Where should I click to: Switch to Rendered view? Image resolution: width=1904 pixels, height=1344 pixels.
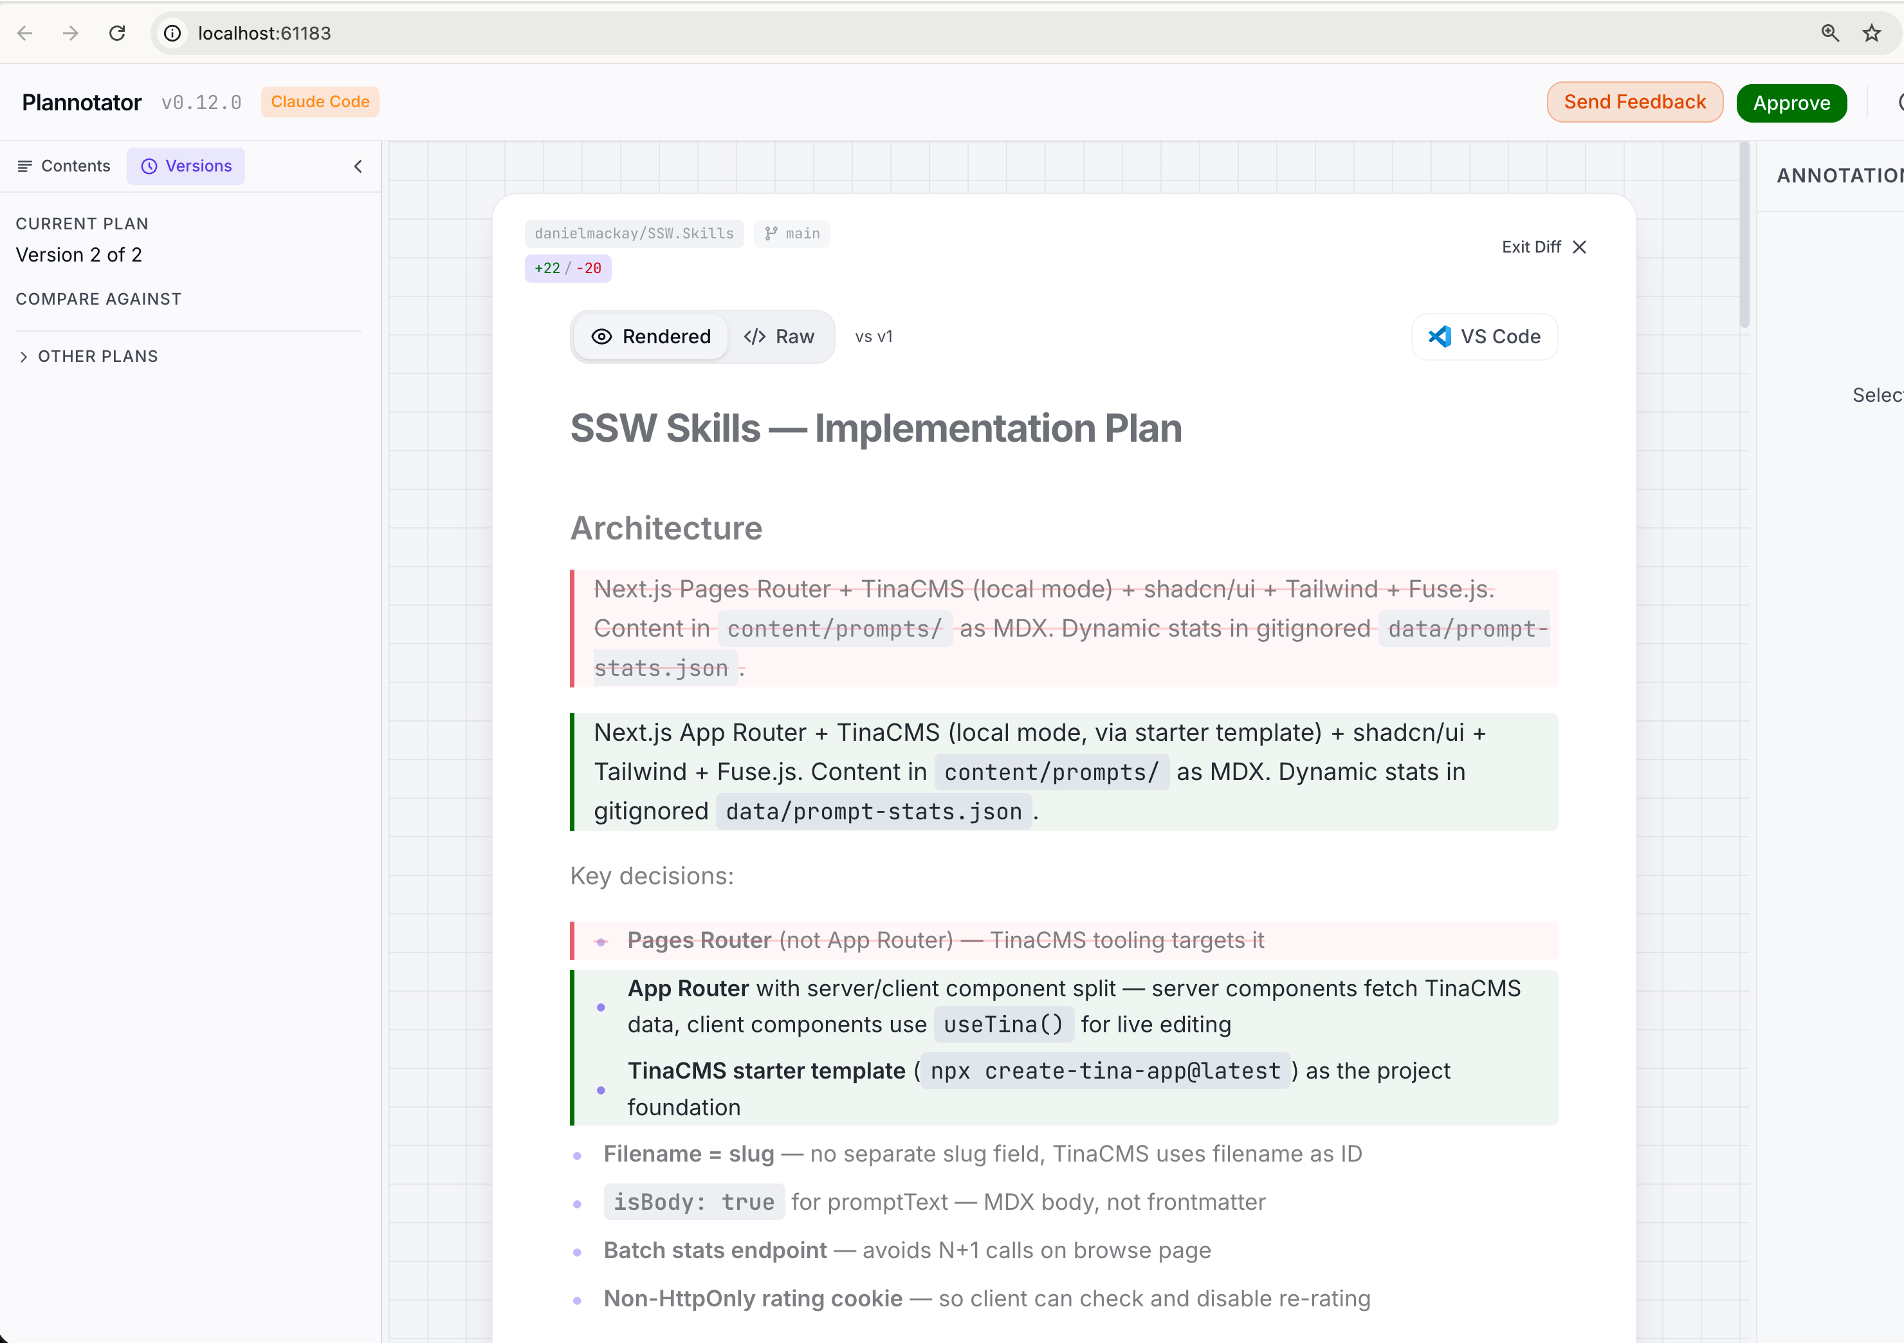tap(651, 336)
